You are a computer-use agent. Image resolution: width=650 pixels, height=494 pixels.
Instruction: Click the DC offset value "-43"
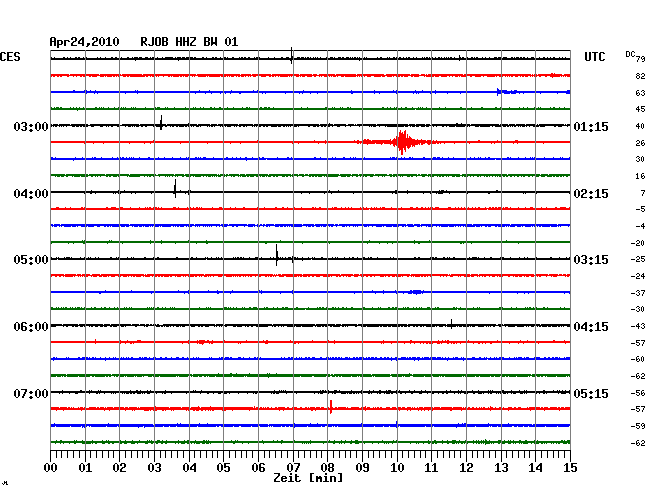pos(638,327)
